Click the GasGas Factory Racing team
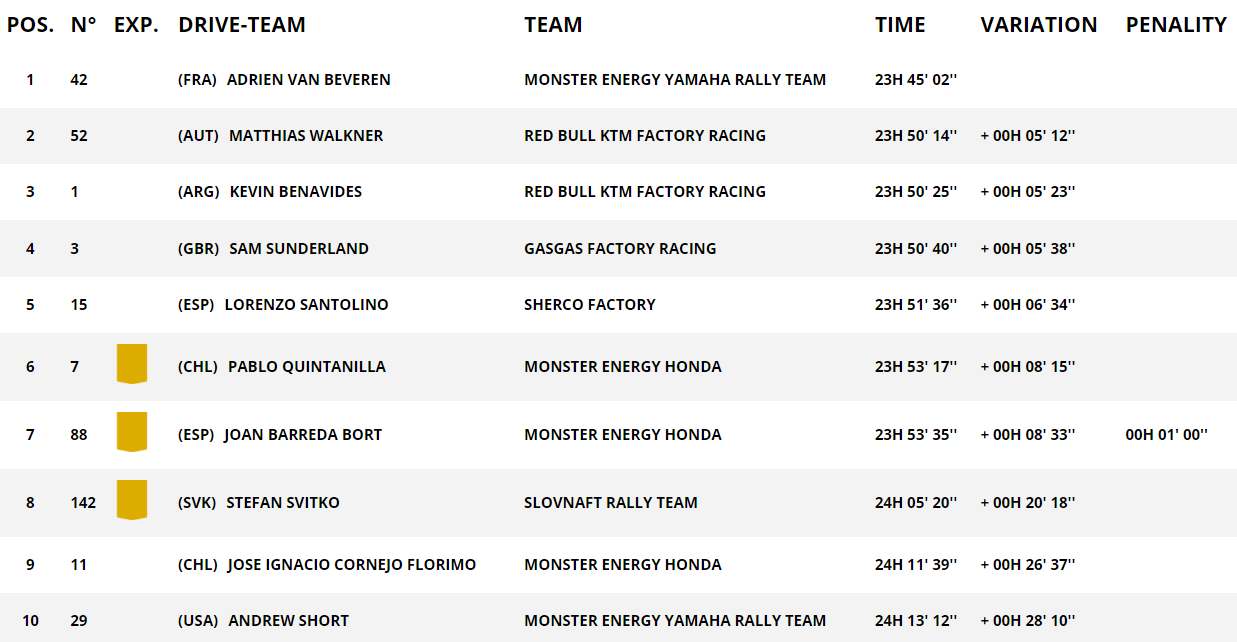 [x=620, y=249]
